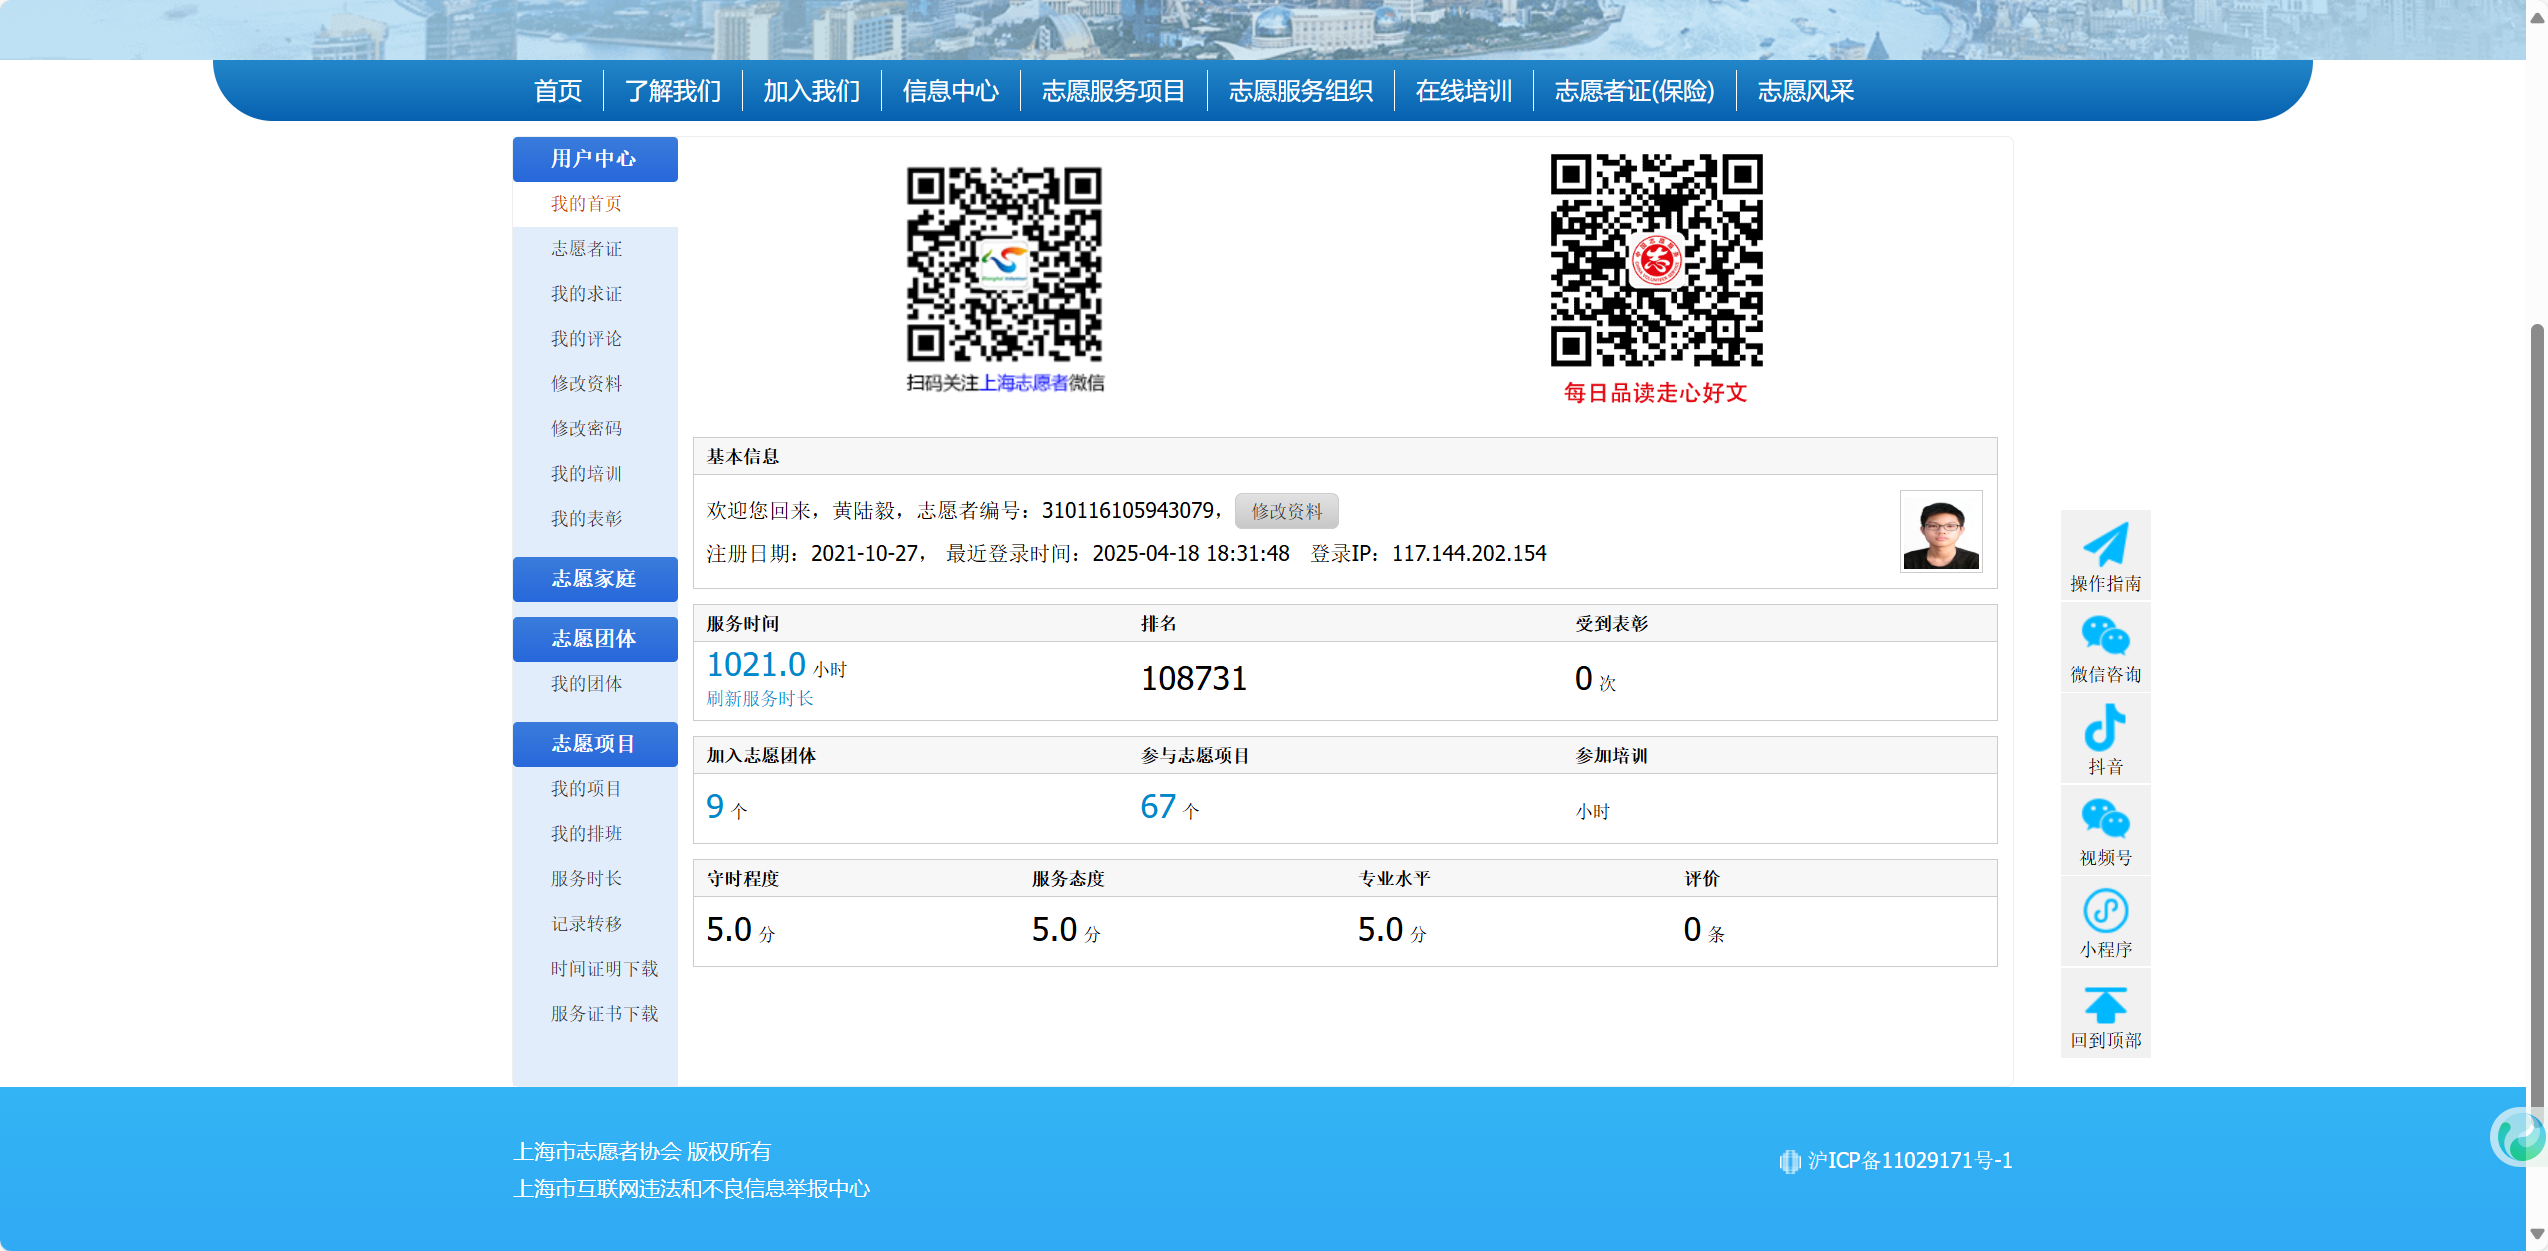Click the 每日品读走心好文 QR code
This screenshot has height=1251, width=2548.
[x=1656, y=260]
